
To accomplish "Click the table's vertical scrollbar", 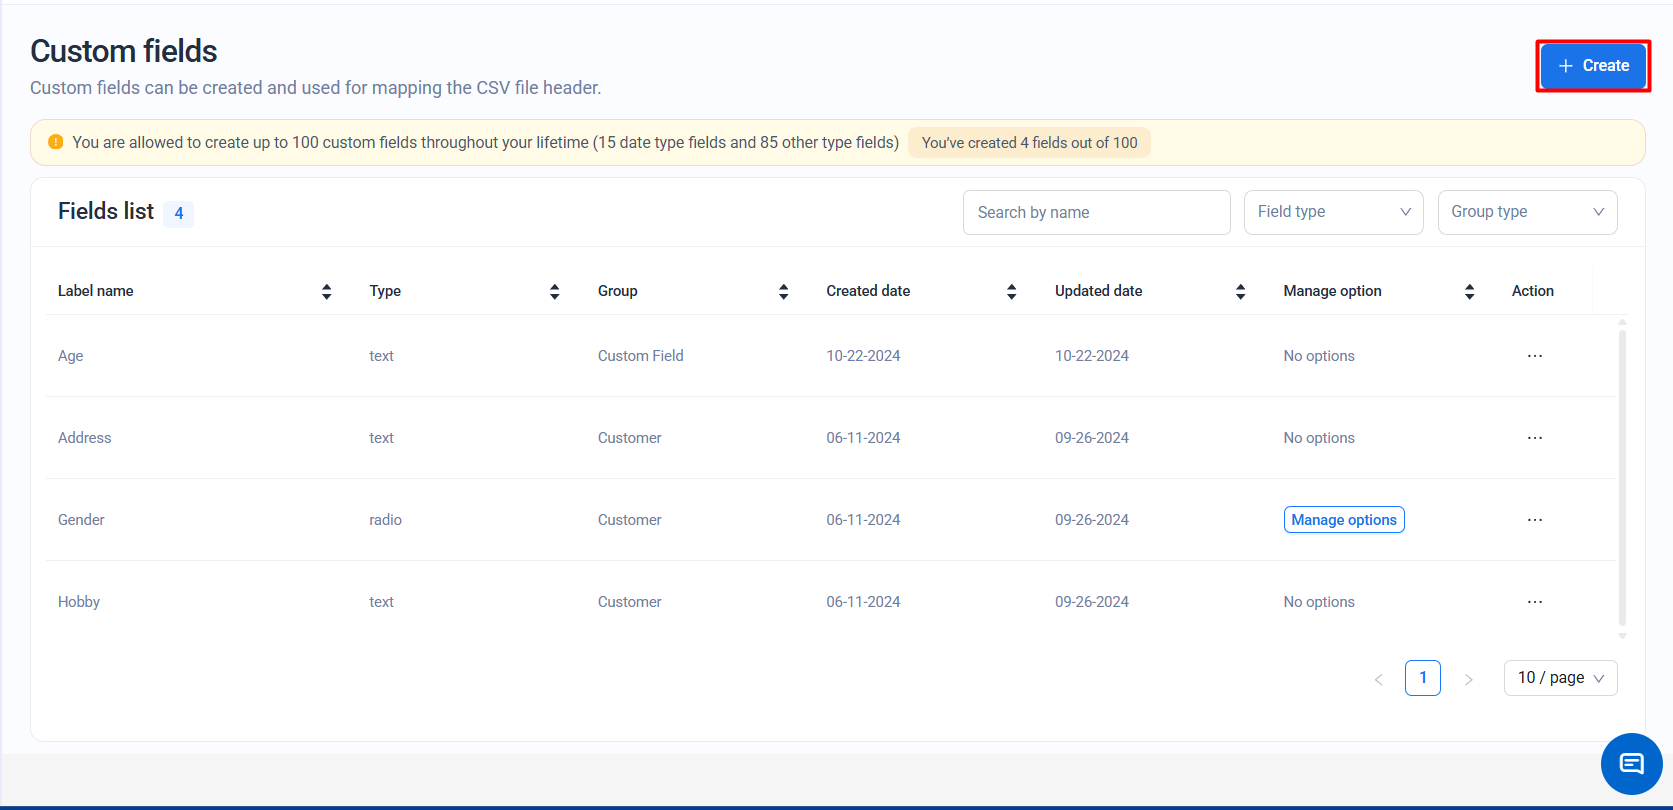I will tap(1621, 477).
